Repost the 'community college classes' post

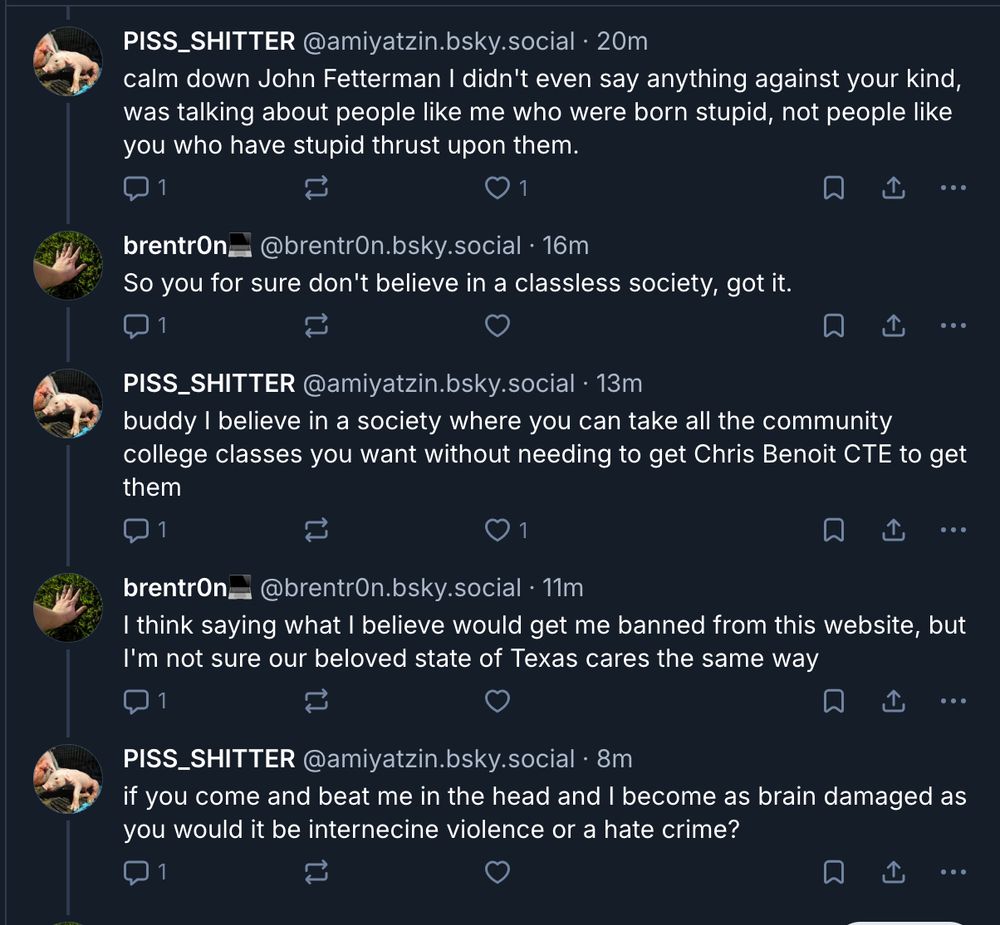pyautogui.click(x=316, y=530)
